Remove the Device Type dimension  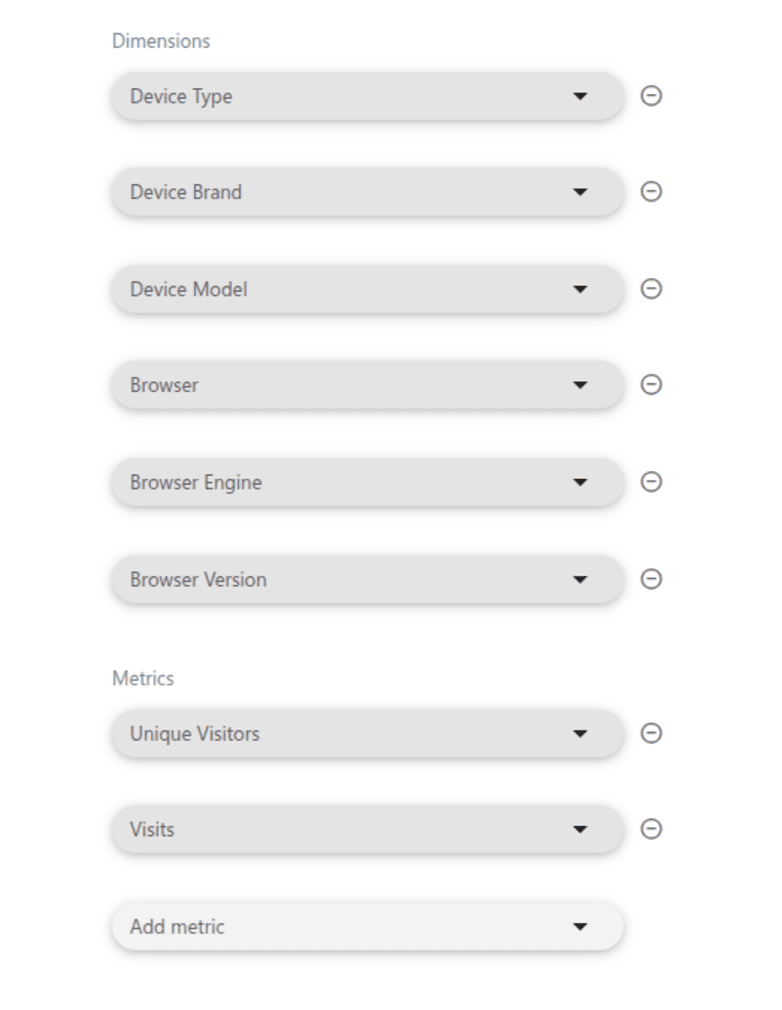point(651,96)
